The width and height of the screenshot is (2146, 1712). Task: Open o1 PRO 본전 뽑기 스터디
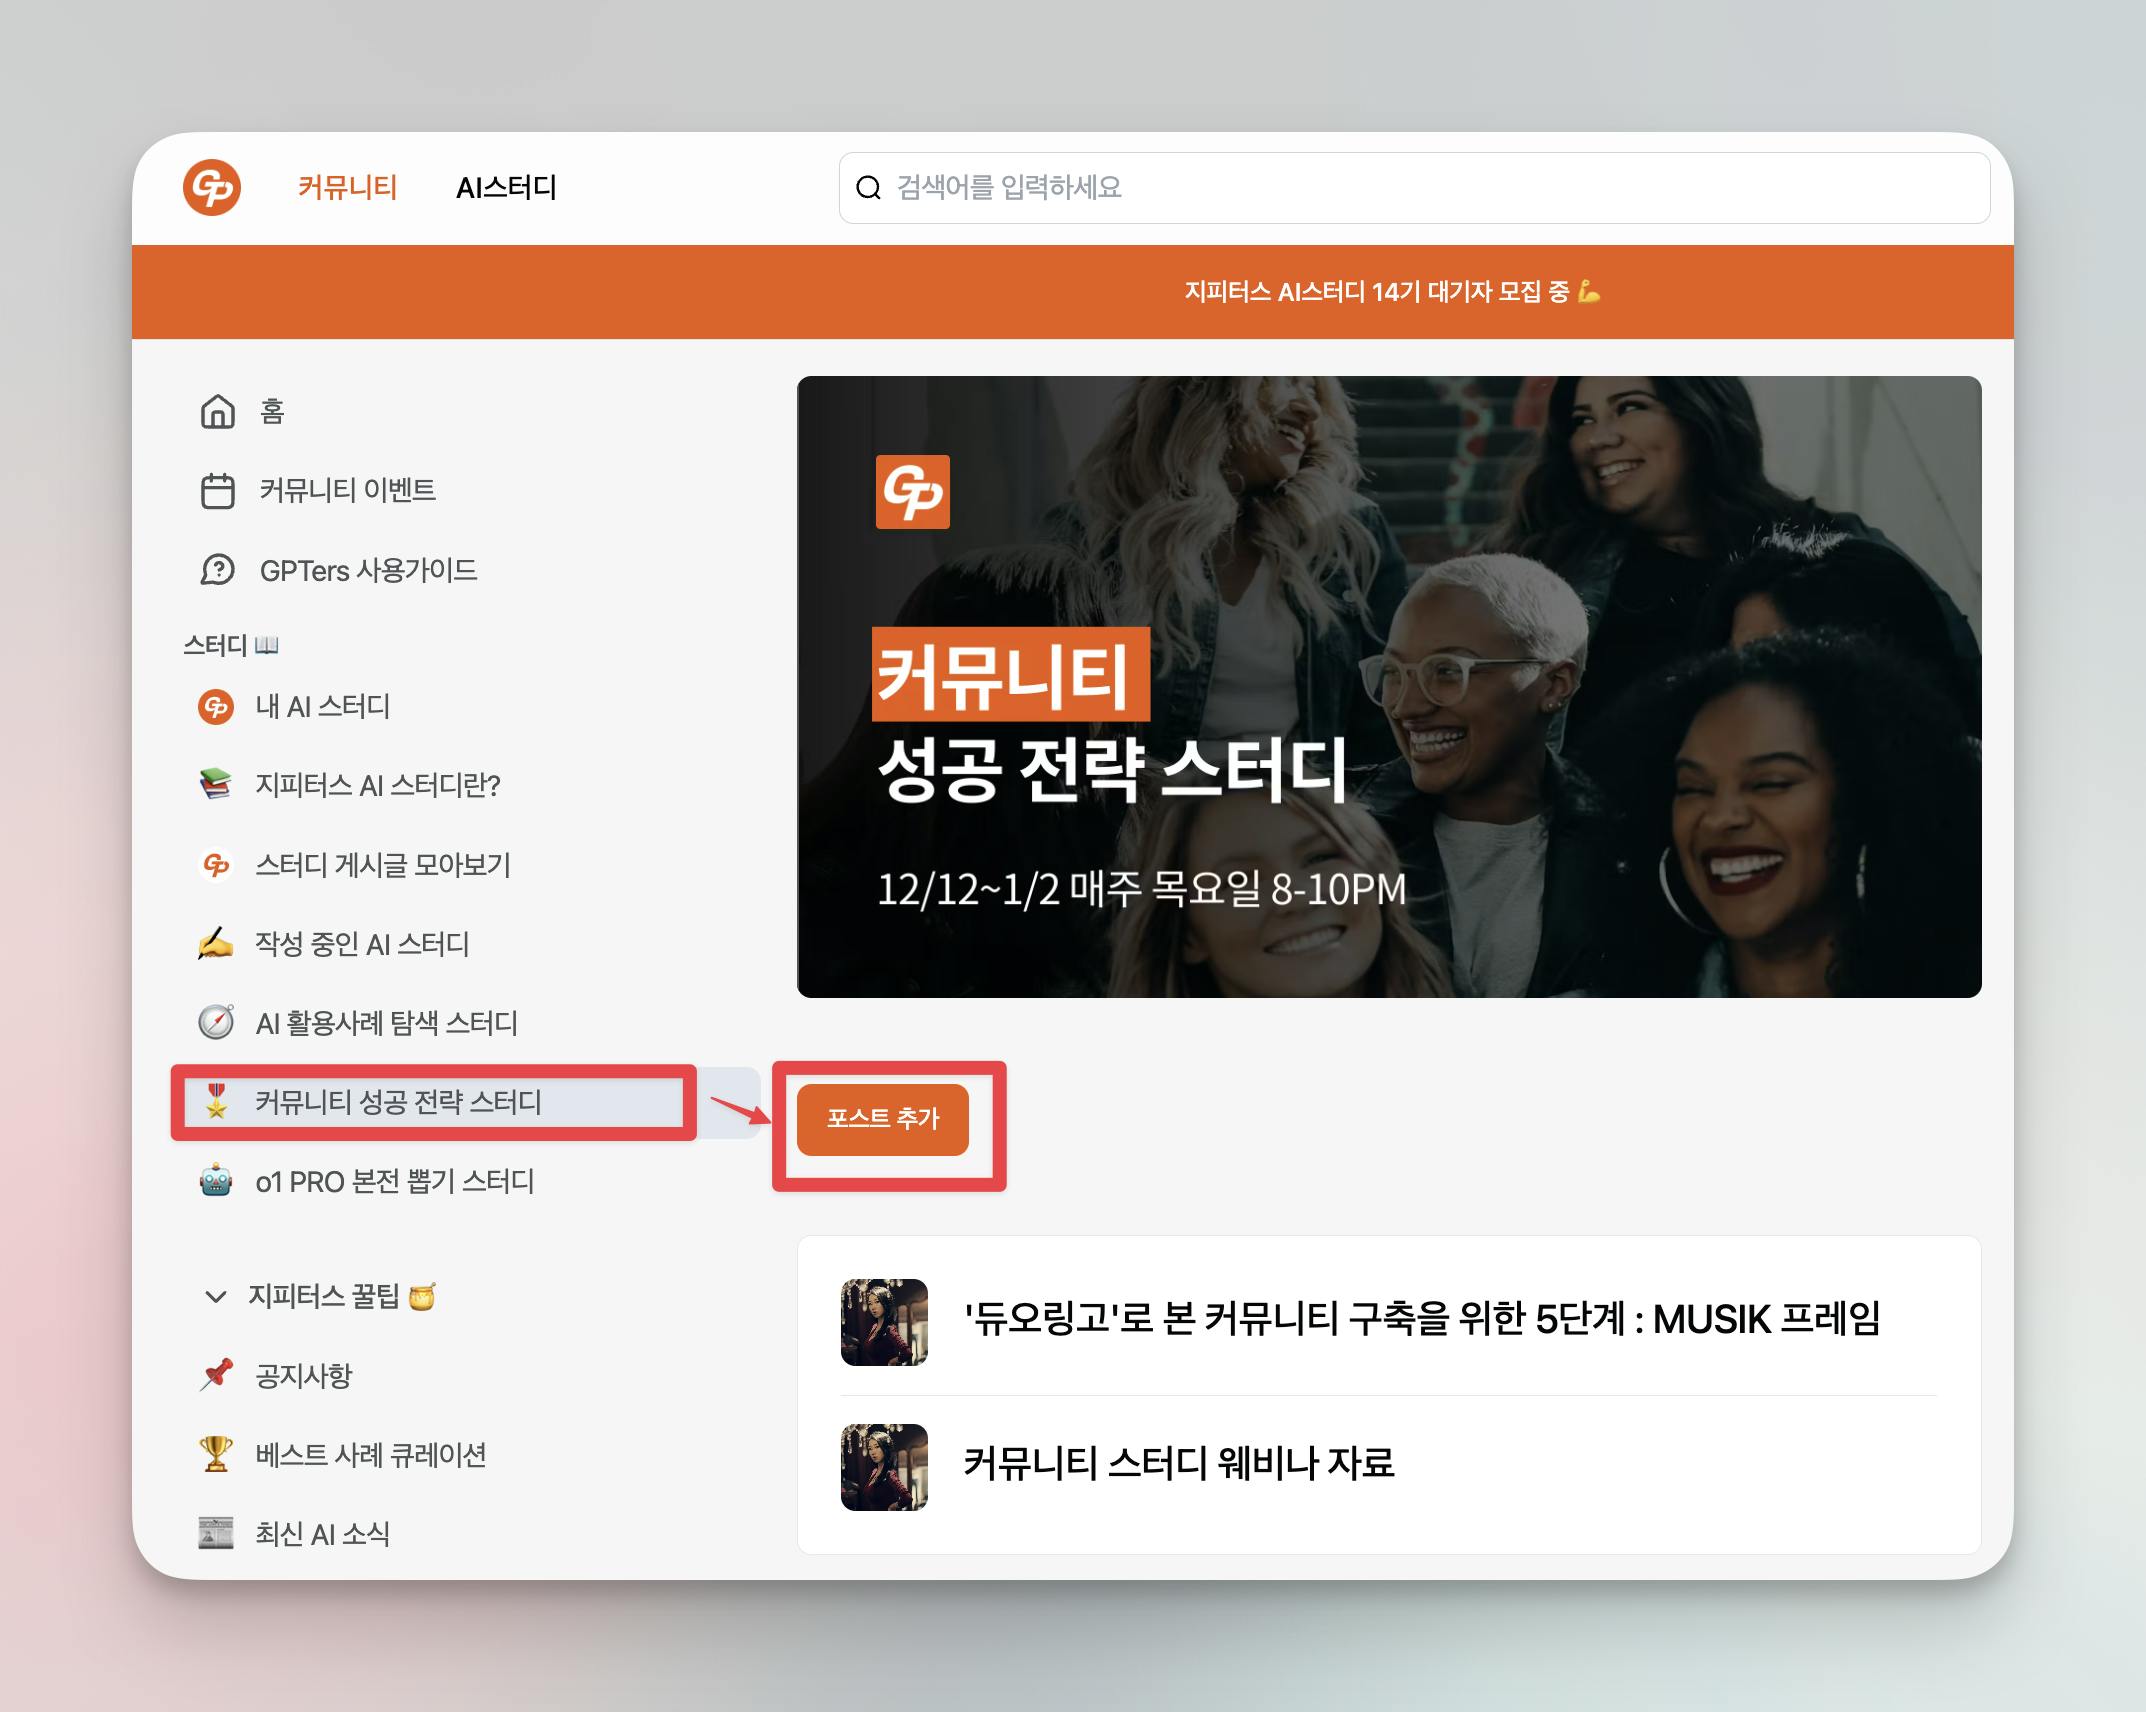pyautogui.click(x=395, y=1182)
